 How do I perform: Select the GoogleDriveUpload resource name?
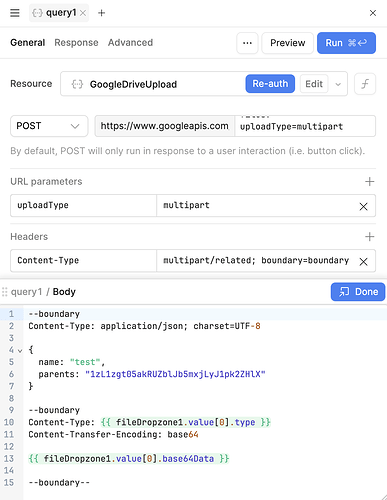pyautogui.click(x=133, y=84)
